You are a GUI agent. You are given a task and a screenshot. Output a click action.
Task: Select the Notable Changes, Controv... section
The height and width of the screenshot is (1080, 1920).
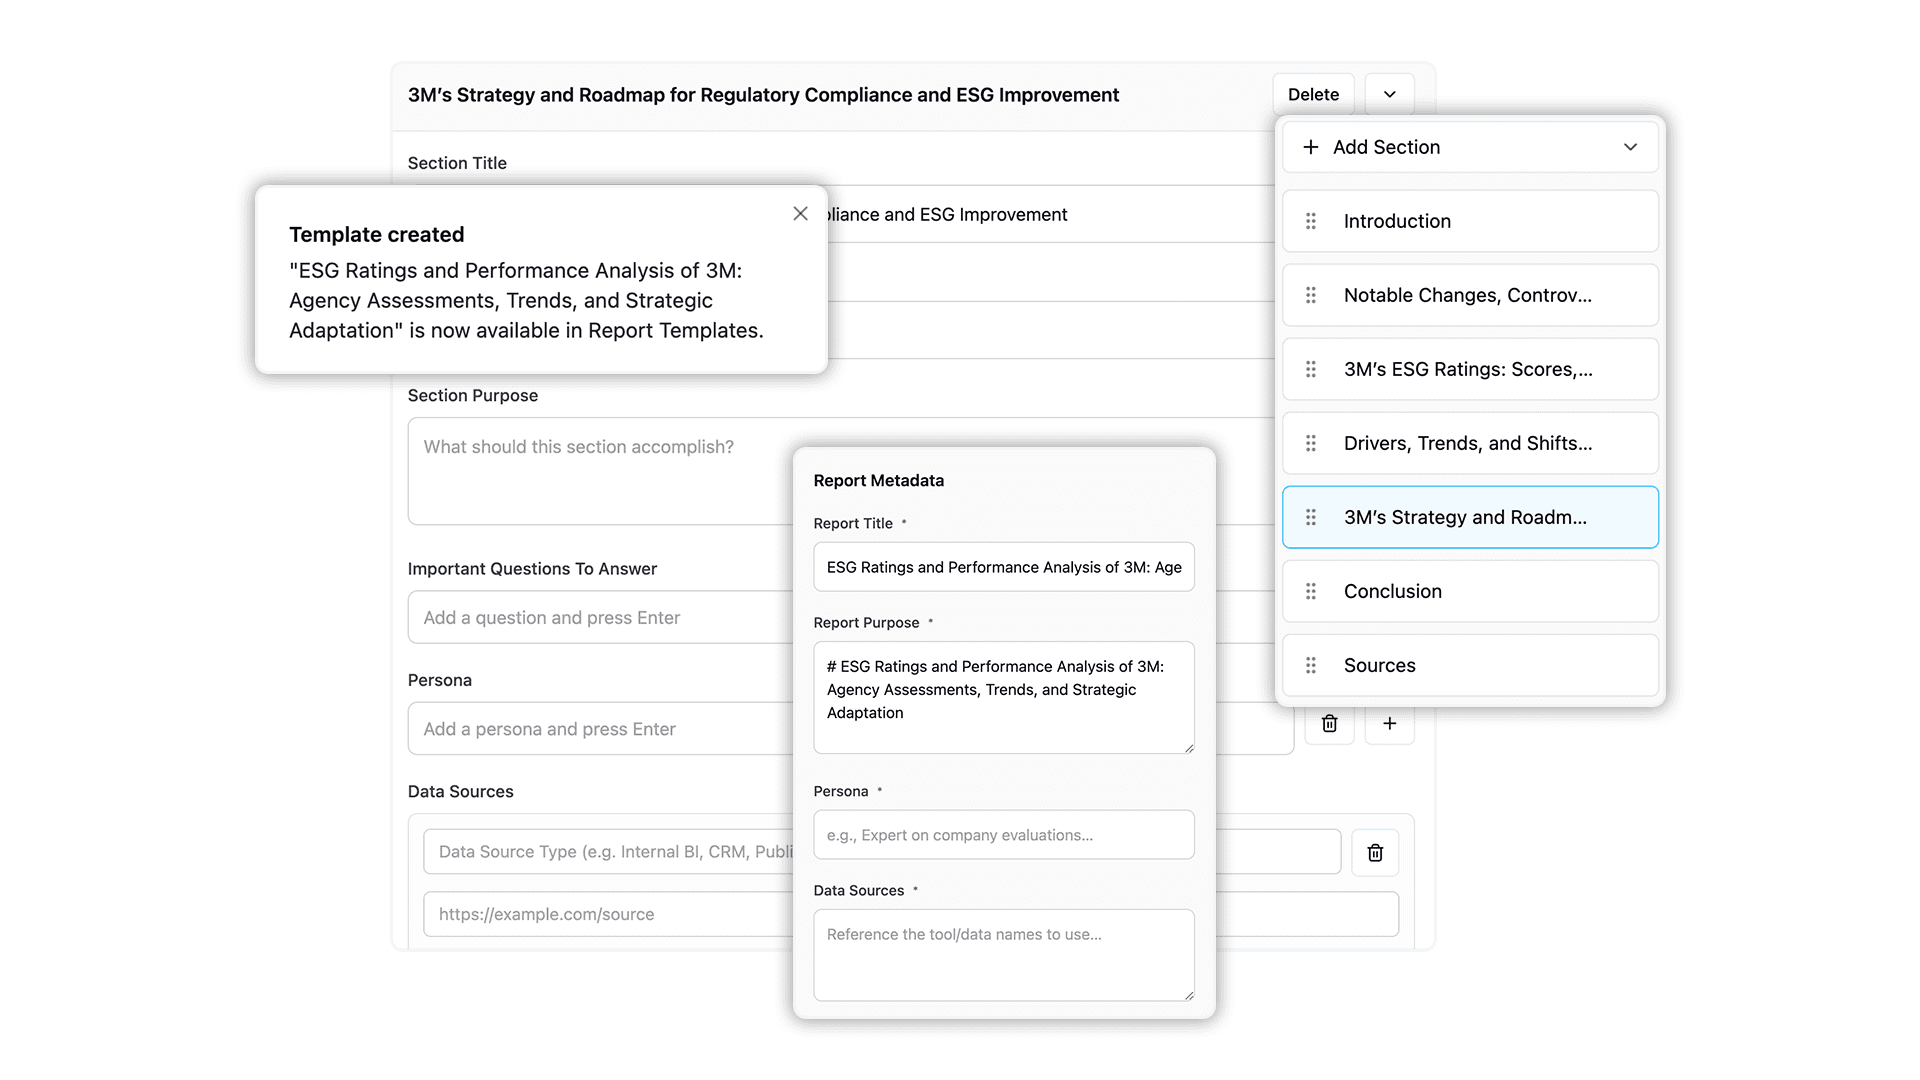point(1471,295)
